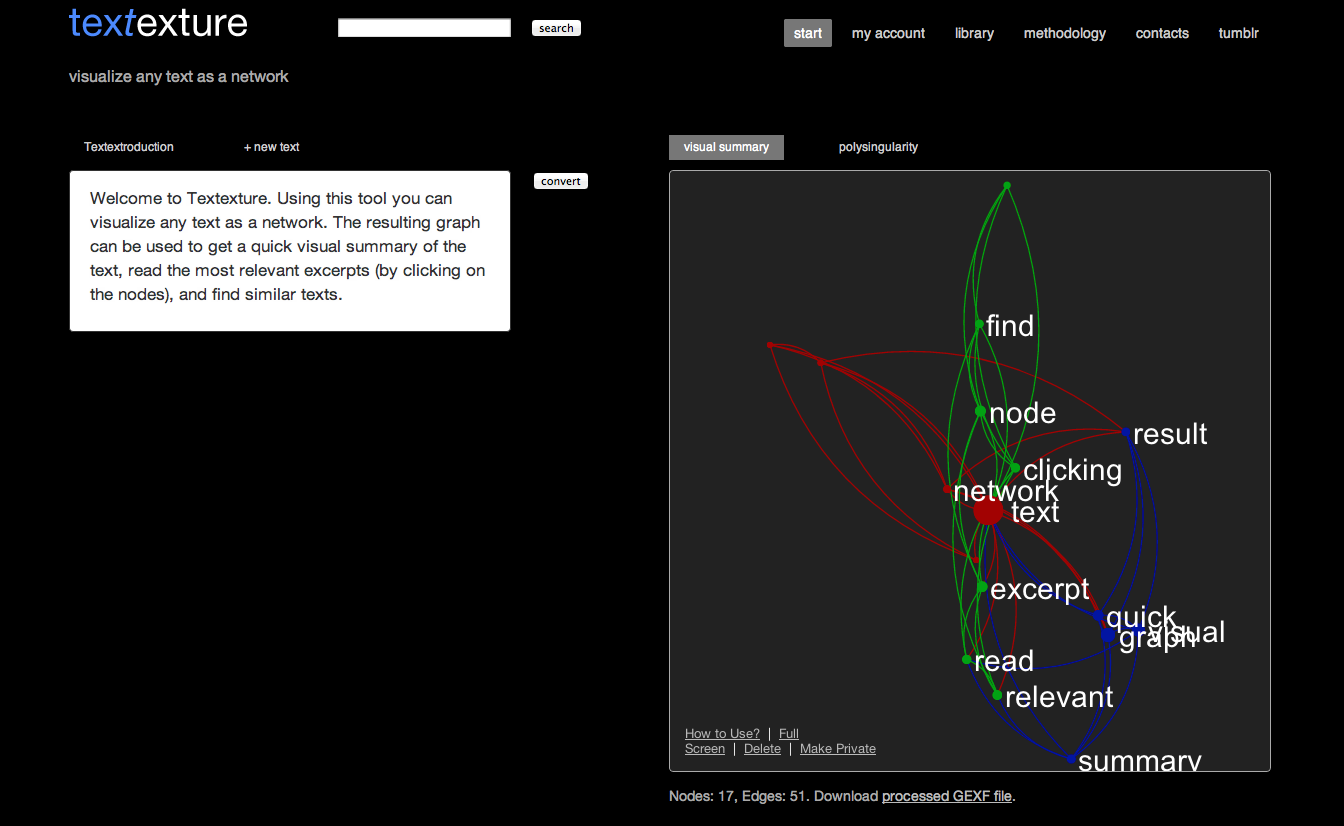
Task: Click the network node in graph
Action: (947, 490)
